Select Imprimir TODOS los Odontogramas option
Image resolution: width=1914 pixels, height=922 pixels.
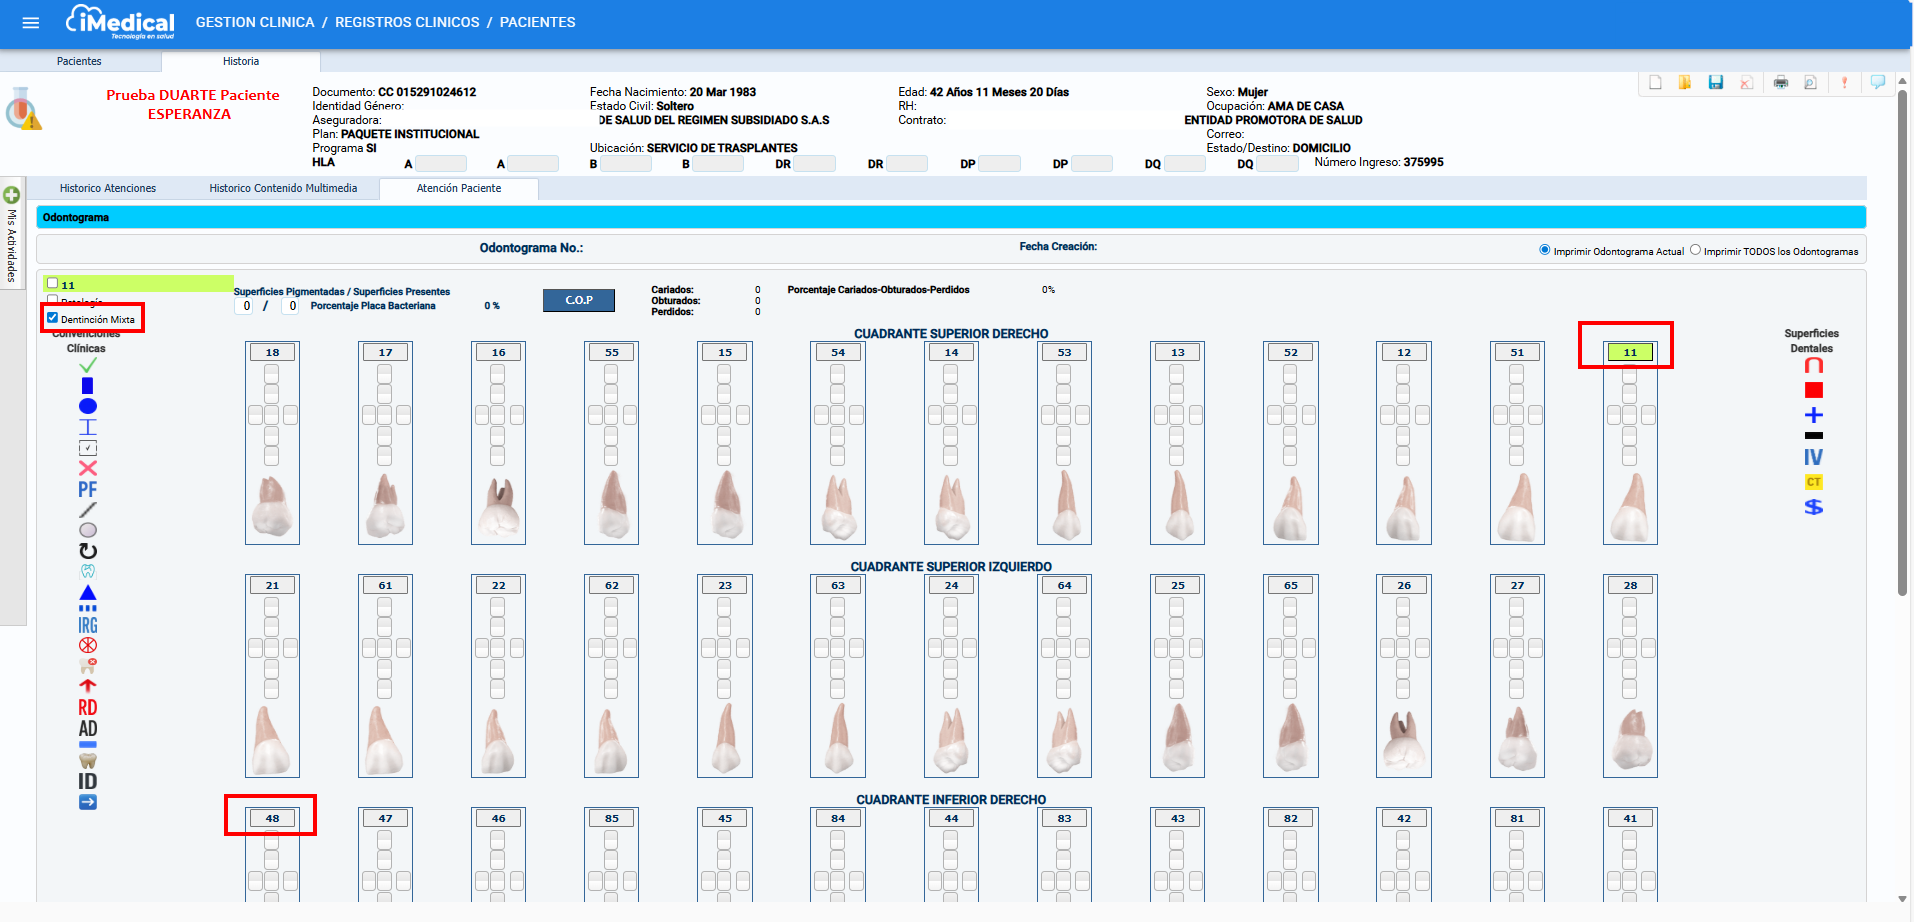[1695, 250]
